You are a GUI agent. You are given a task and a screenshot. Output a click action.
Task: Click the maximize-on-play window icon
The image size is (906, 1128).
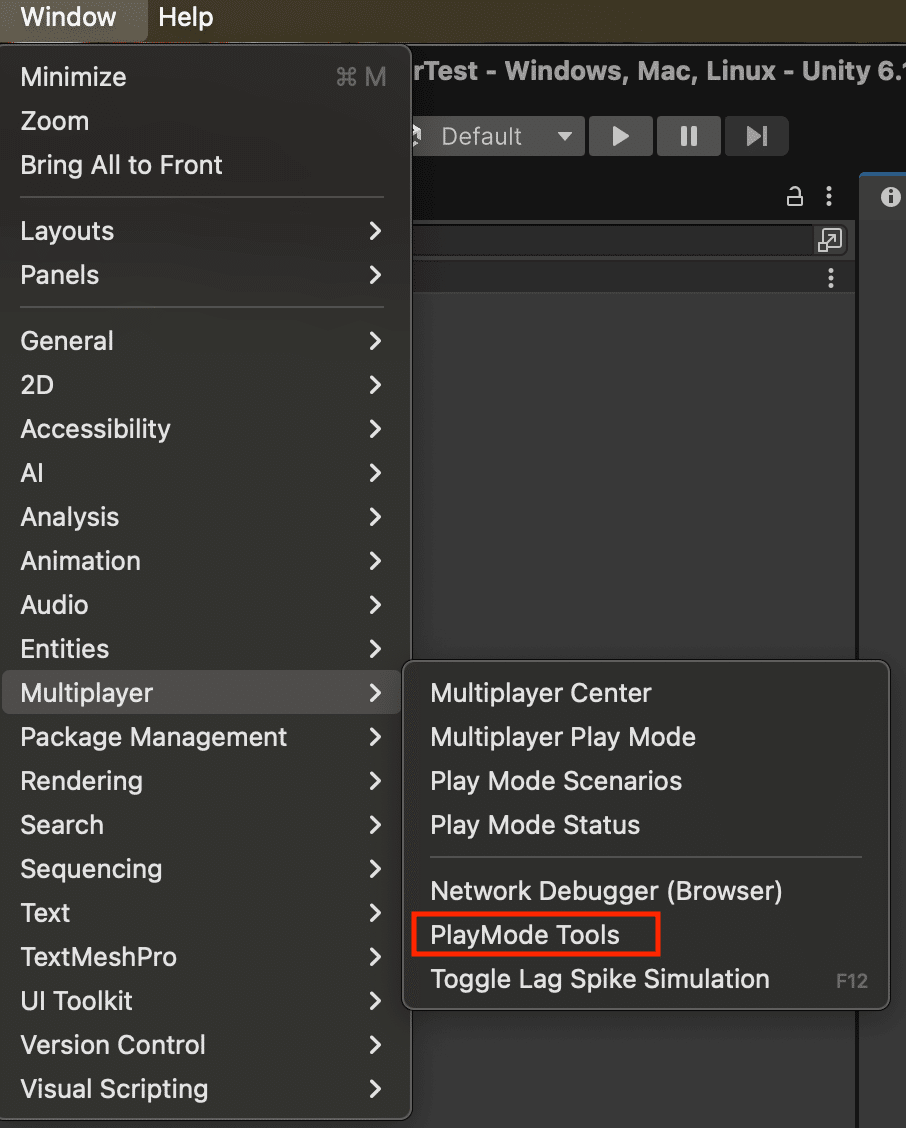[x=830, y=240]
